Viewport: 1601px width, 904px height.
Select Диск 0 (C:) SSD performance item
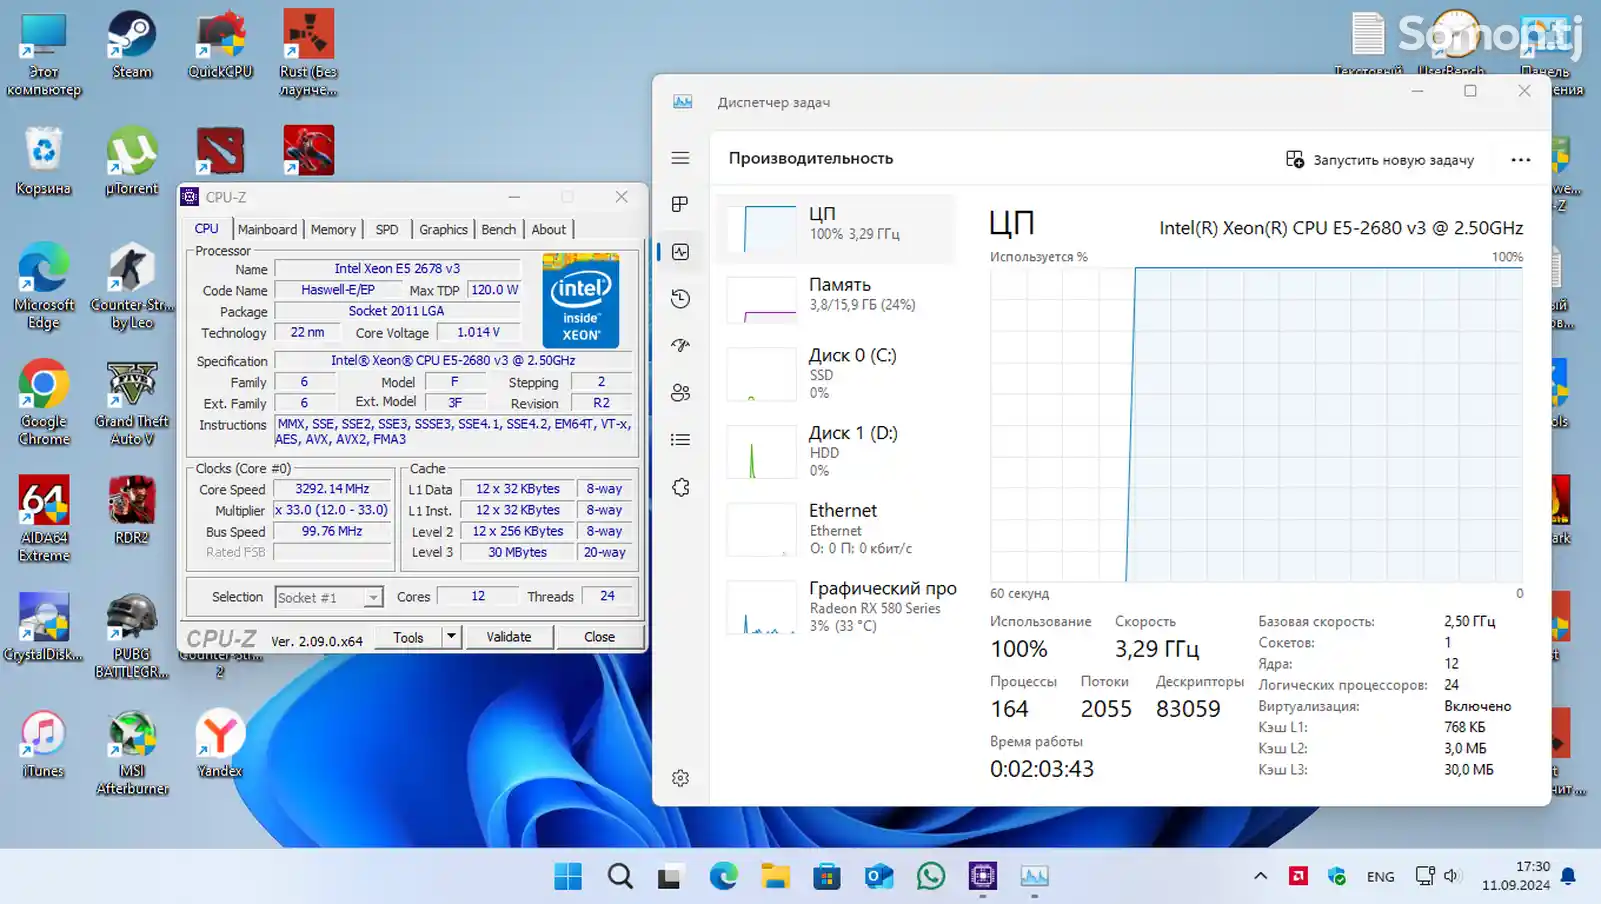tap(837, 373)
